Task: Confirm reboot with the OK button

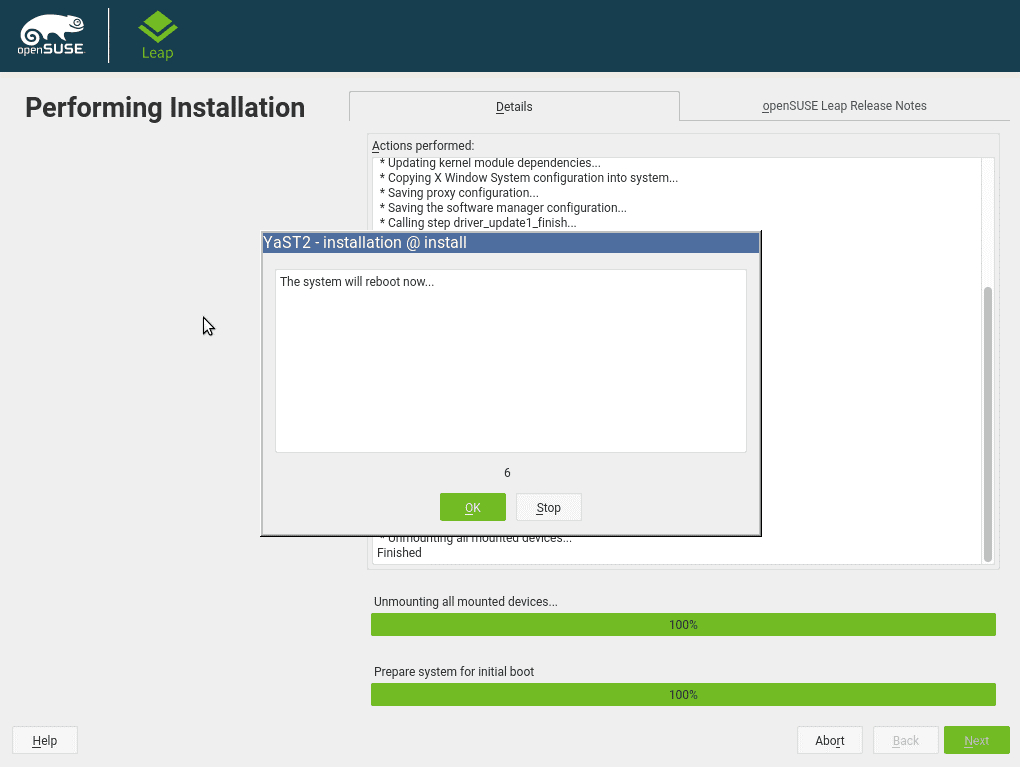Action: tap(472, 507)
